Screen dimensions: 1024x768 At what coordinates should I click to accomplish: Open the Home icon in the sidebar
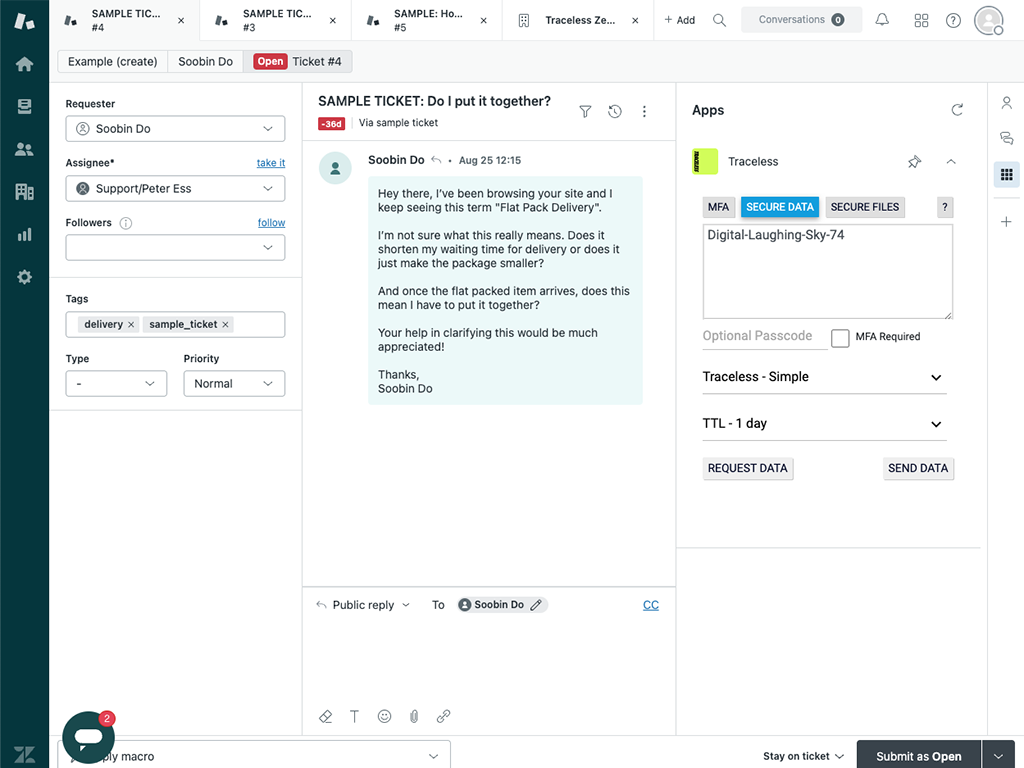coord(24,61)
